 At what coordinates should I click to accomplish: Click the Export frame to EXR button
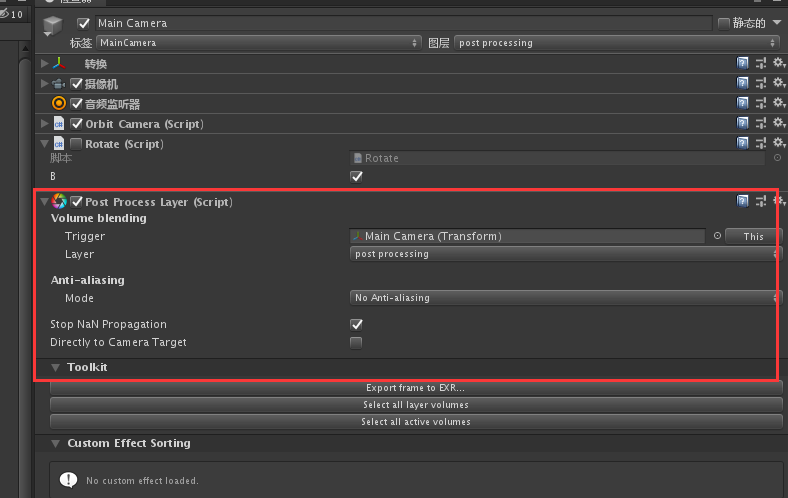pos(416,388)
